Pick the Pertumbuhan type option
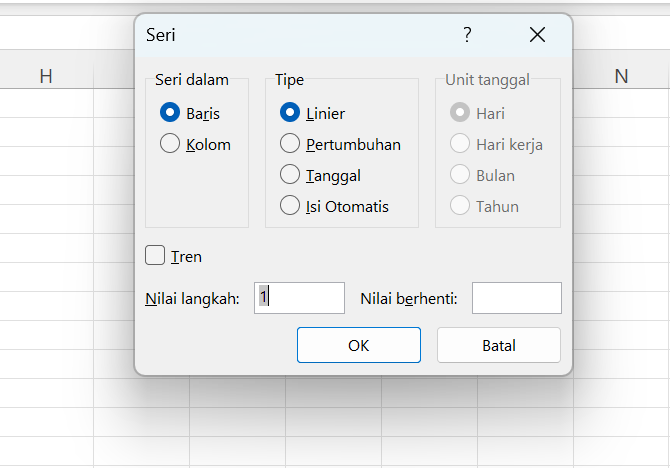Viewport: 670px width, 468px height. tap(290, 144)
